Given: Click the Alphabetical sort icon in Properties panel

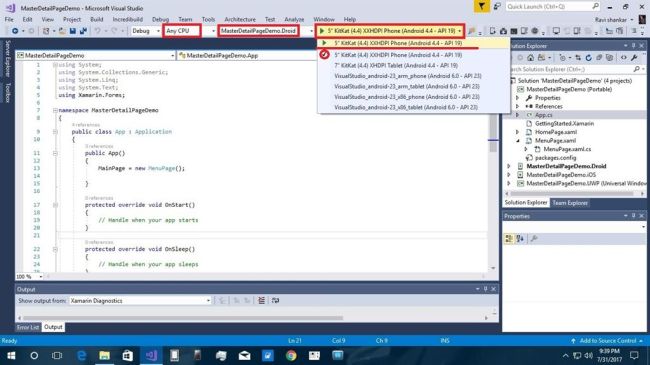Looking at the screenshot, I should [x=520, y=238].
